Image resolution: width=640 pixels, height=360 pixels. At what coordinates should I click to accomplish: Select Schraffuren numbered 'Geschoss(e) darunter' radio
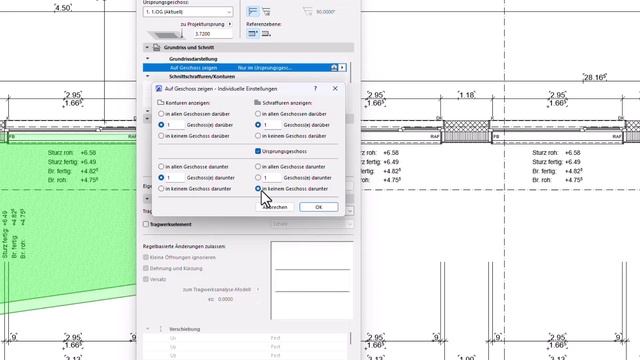tap(258, 178)
